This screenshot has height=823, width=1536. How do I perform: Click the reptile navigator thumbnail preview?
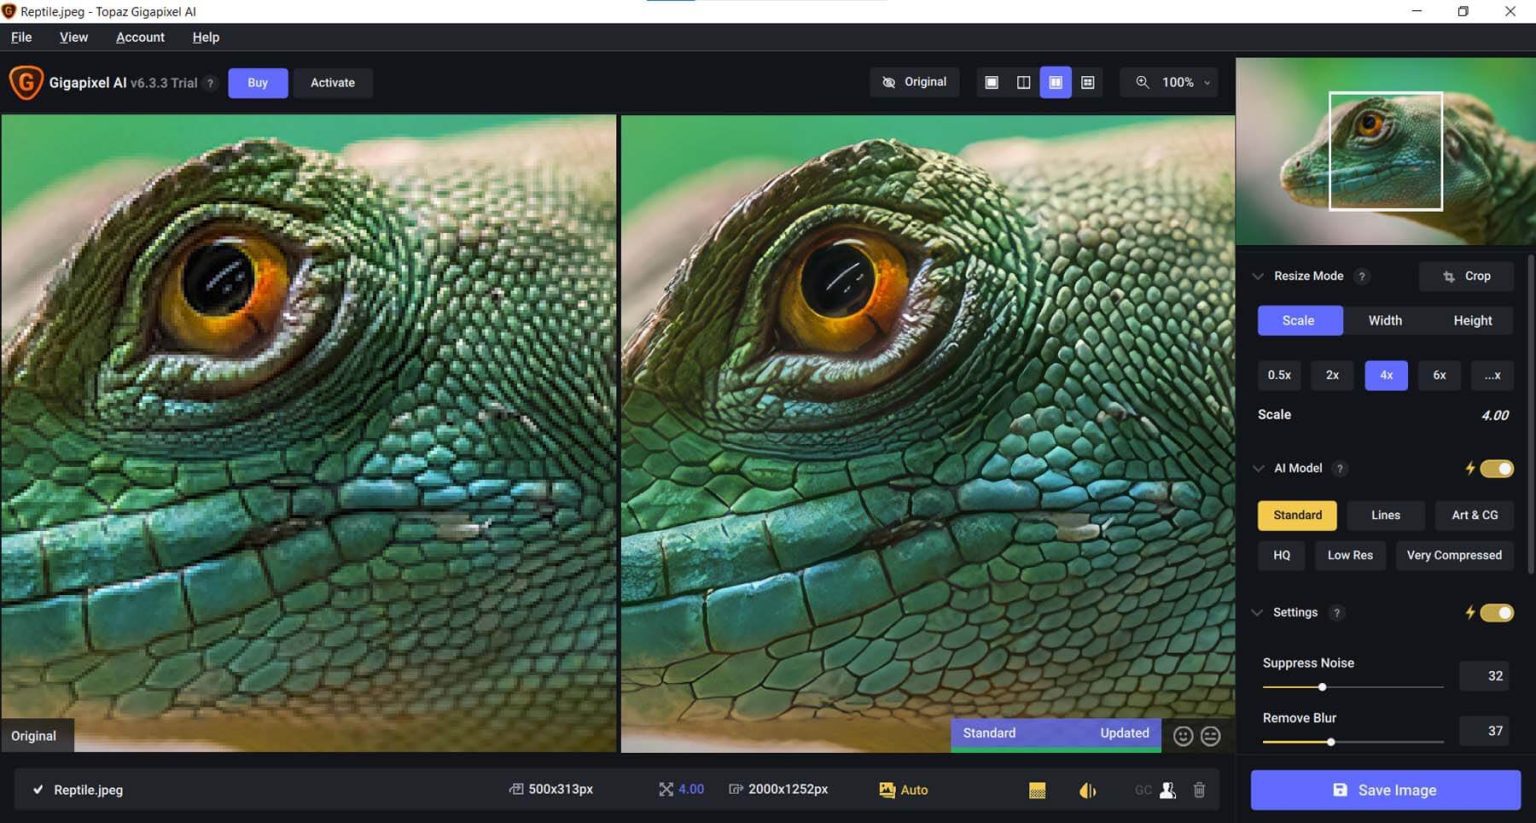(x=1385, y=151)
